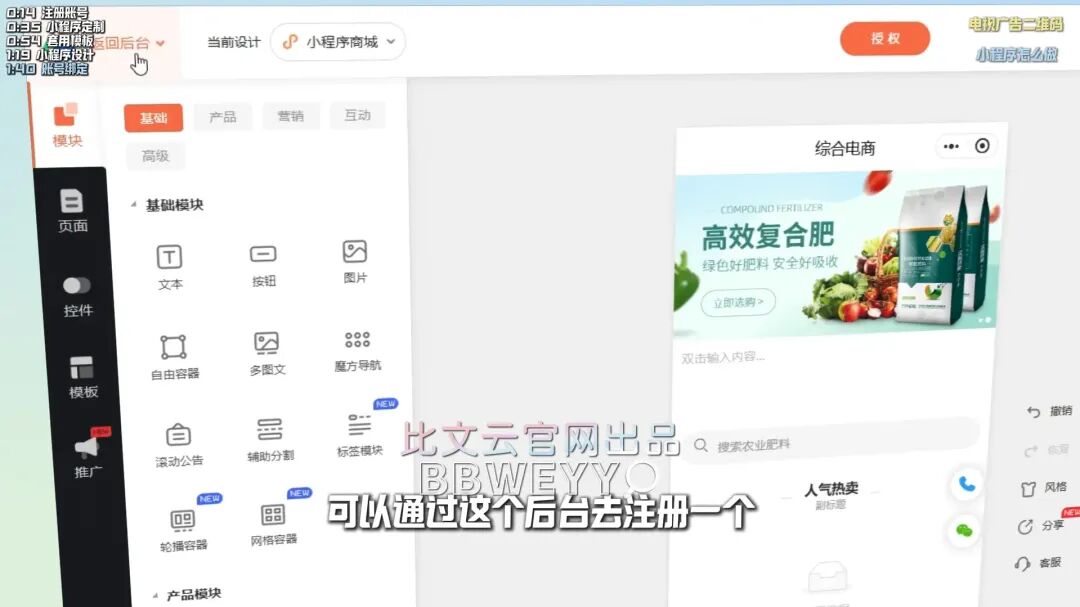Open the 控件 controls sidebar panel
Screen dimensions: 1080x607
[78, 296]
